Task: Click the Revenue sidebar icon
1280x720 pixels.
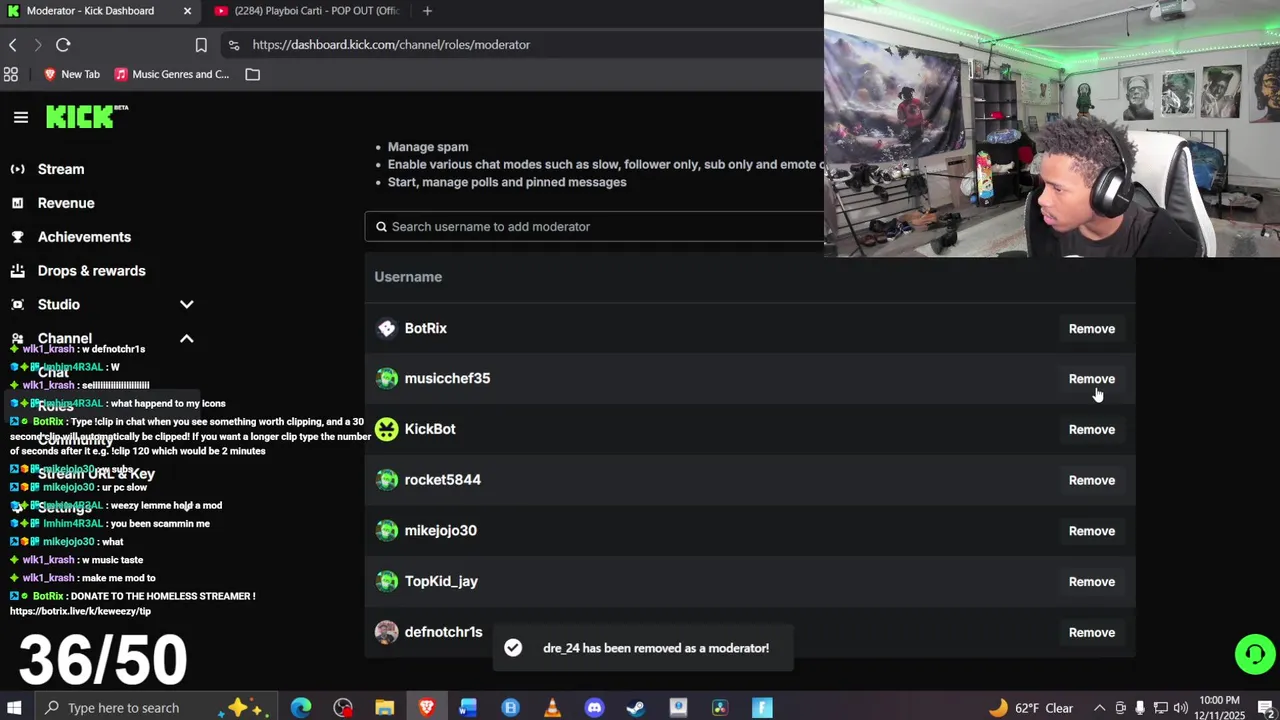Action: pyautogui.click(x=17, y=203)
